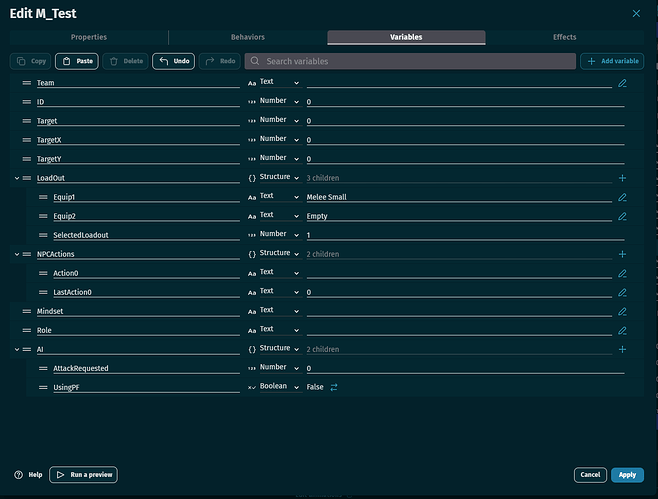Toggle the UsingPF boolean value
Image resolution: width=658 pixels, height=499 pixels.
(334, 387)
